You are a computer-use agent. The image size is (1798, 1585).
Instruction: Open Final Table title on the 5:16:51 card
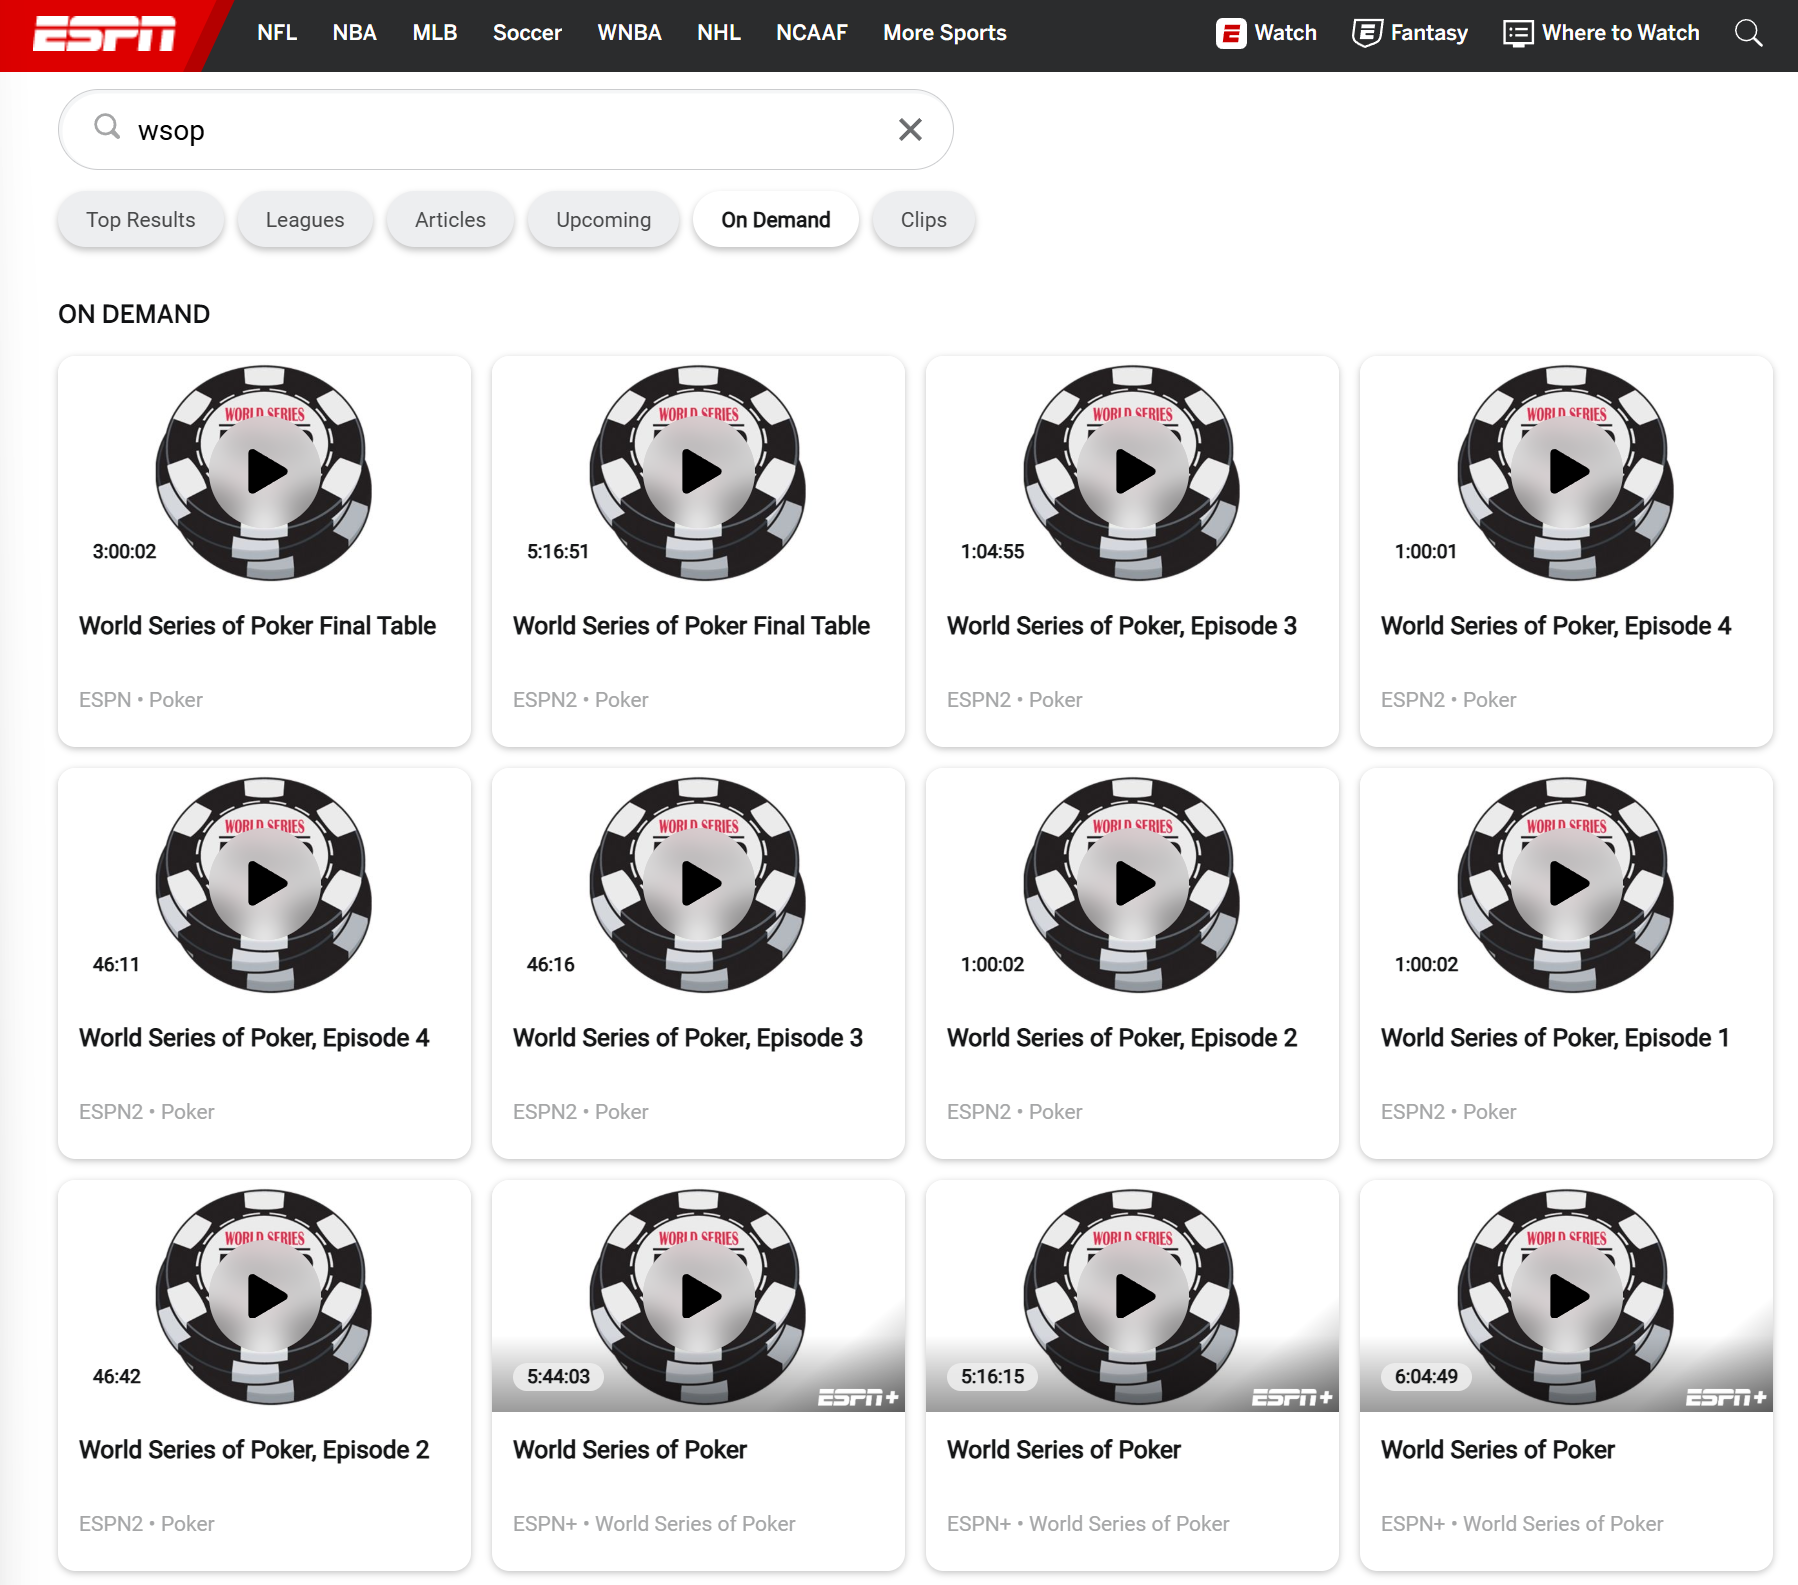(692, 626)
